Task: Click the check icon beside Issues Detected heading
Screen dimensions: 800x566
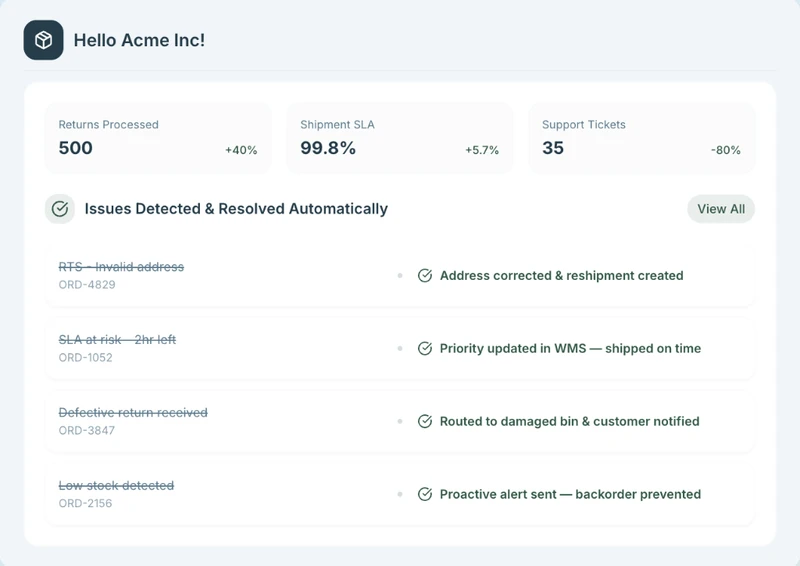Action: tap(60, 209)
